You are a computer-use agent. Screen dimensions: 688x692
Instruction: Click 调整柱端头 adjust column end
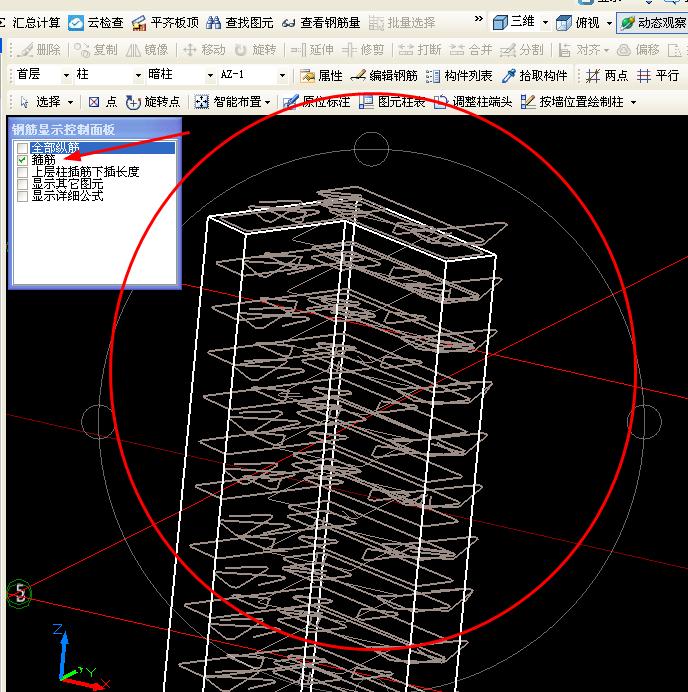tap(473, 102)
